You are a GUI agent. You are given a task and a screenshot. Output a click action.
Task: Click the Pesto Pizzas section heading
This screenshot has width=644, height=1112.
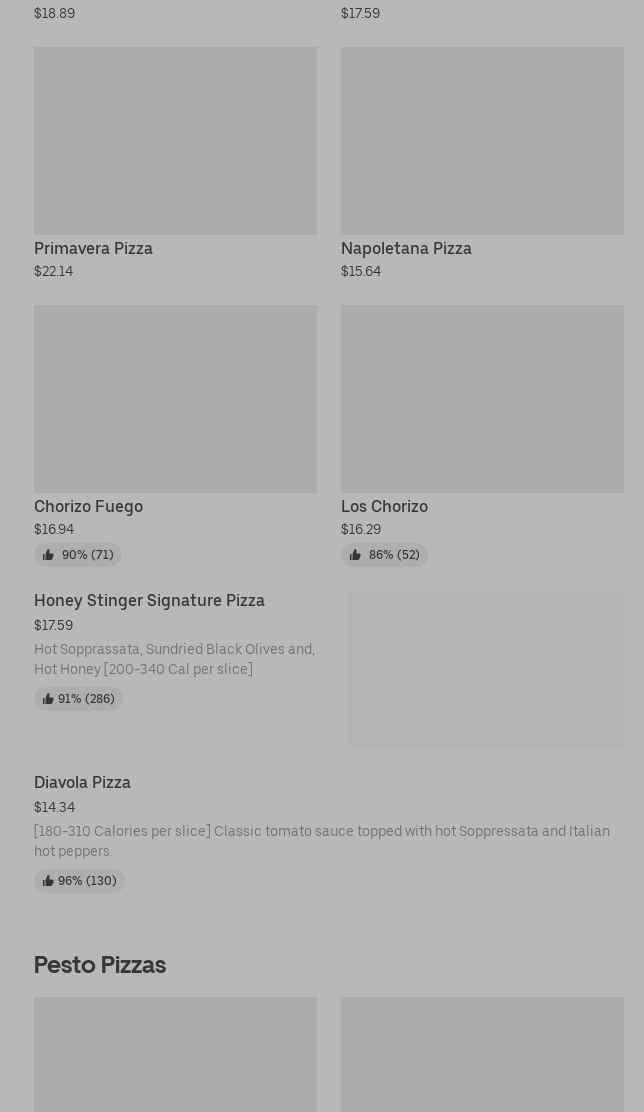tap(100, 965)
